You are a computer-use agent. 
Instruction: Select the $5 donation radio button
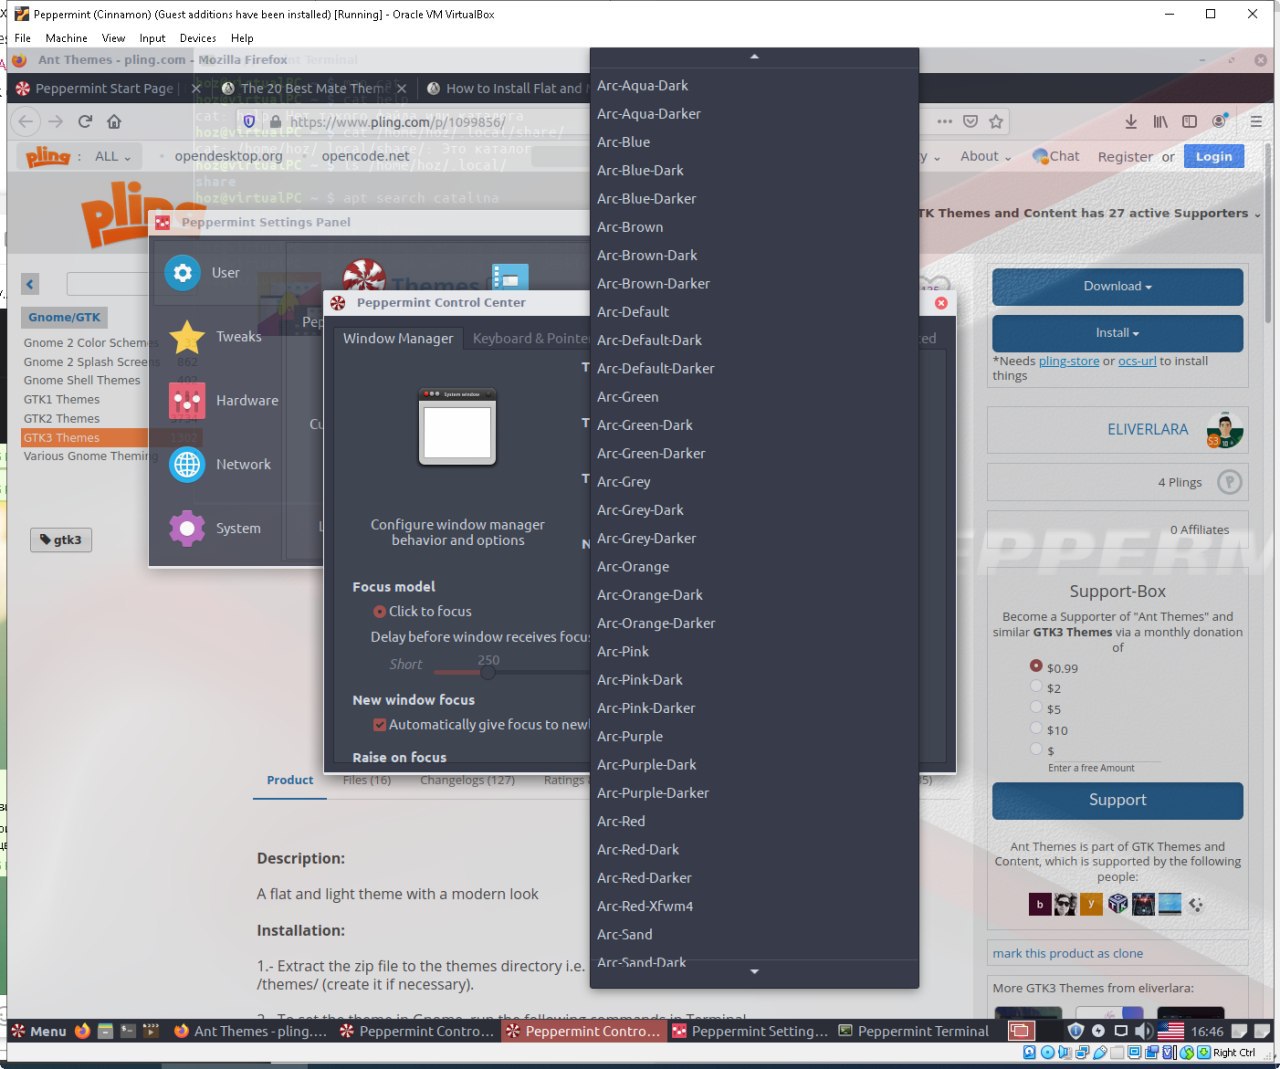[x=1036, y=707]
